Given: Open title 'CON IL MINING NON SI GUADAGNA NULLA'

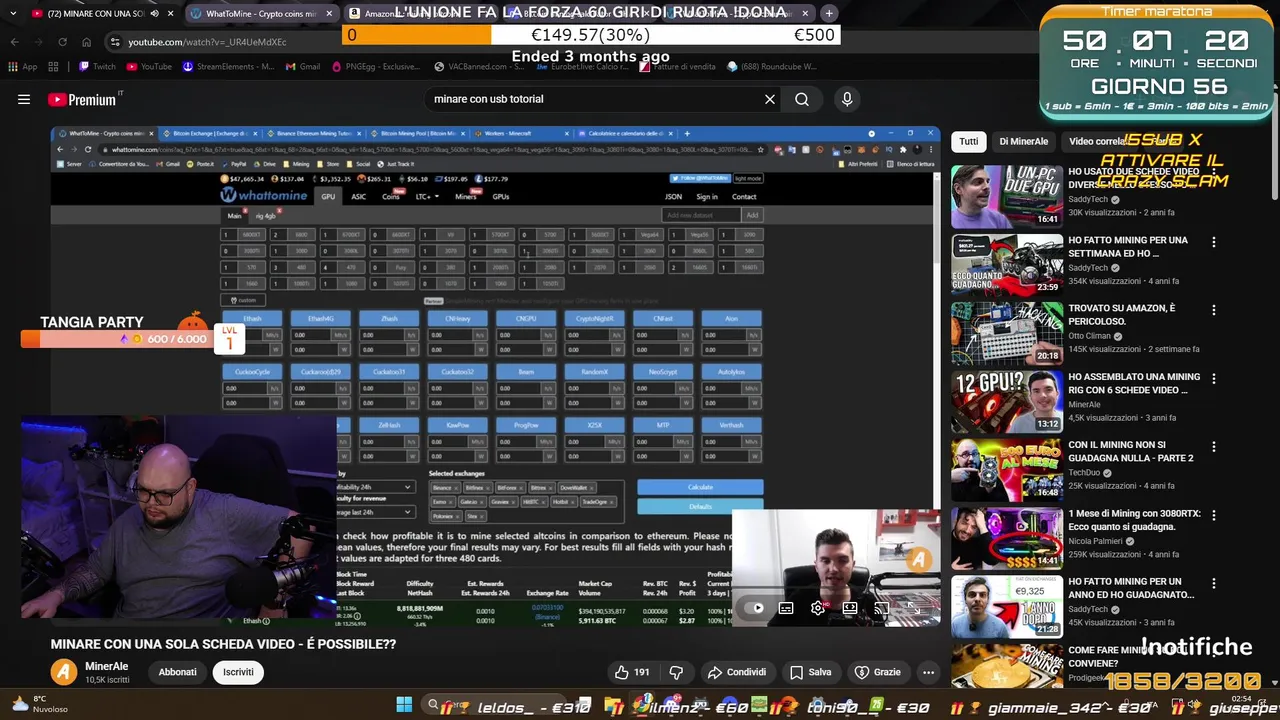Looking at the screenshot, I should 1131,451.
